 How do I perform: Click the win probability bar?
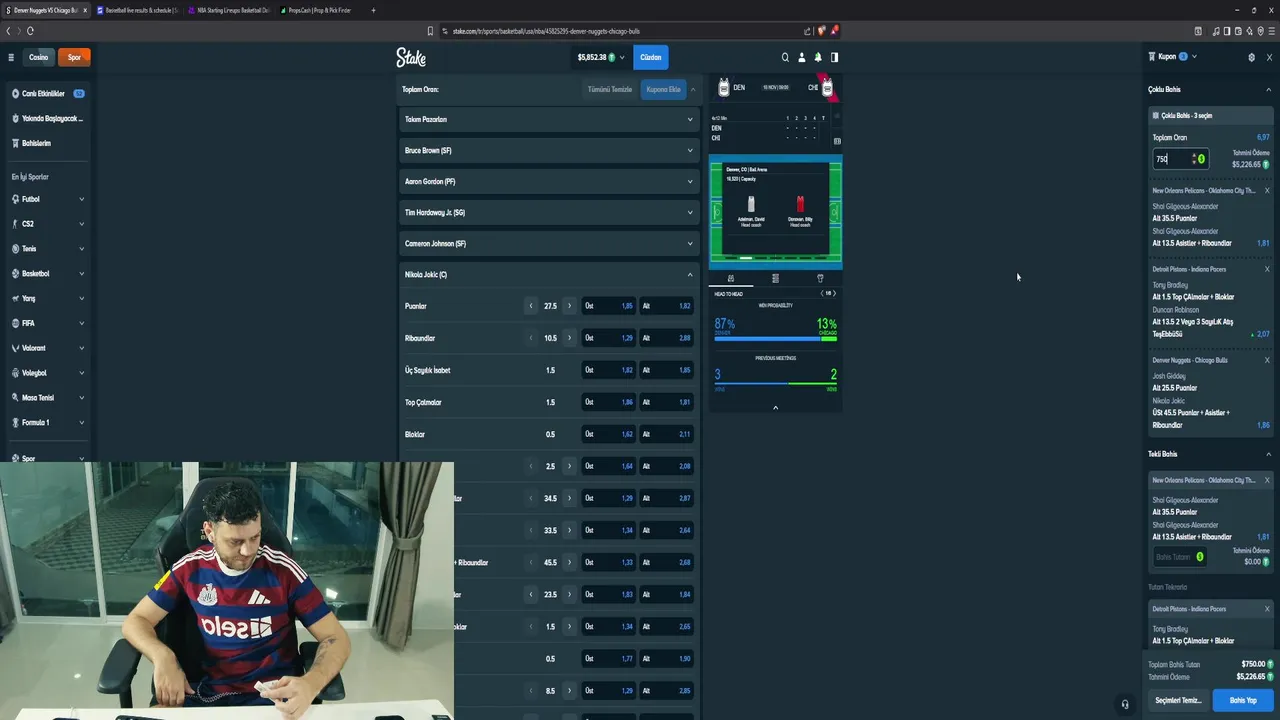point(775,339)
